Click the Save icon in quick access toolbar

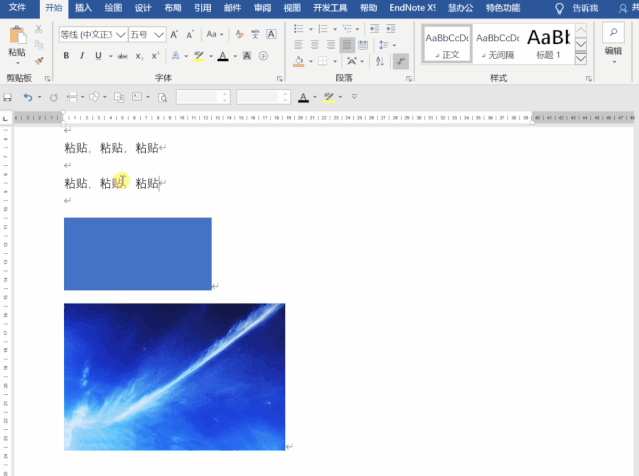(x=8, y=97)
